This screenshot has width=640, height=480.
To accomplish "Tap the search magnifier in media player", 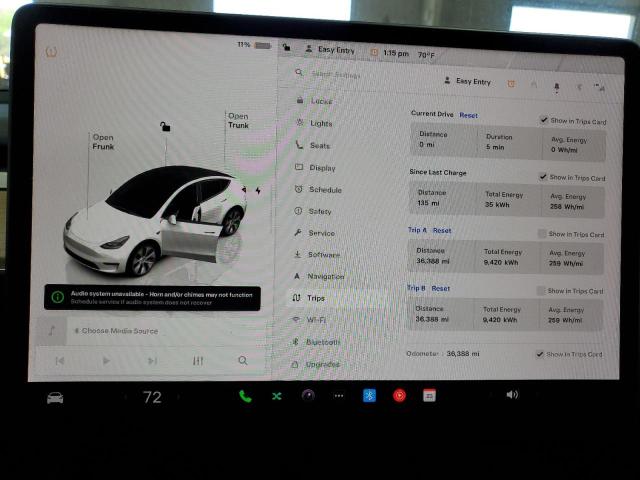I will point(243,360).
